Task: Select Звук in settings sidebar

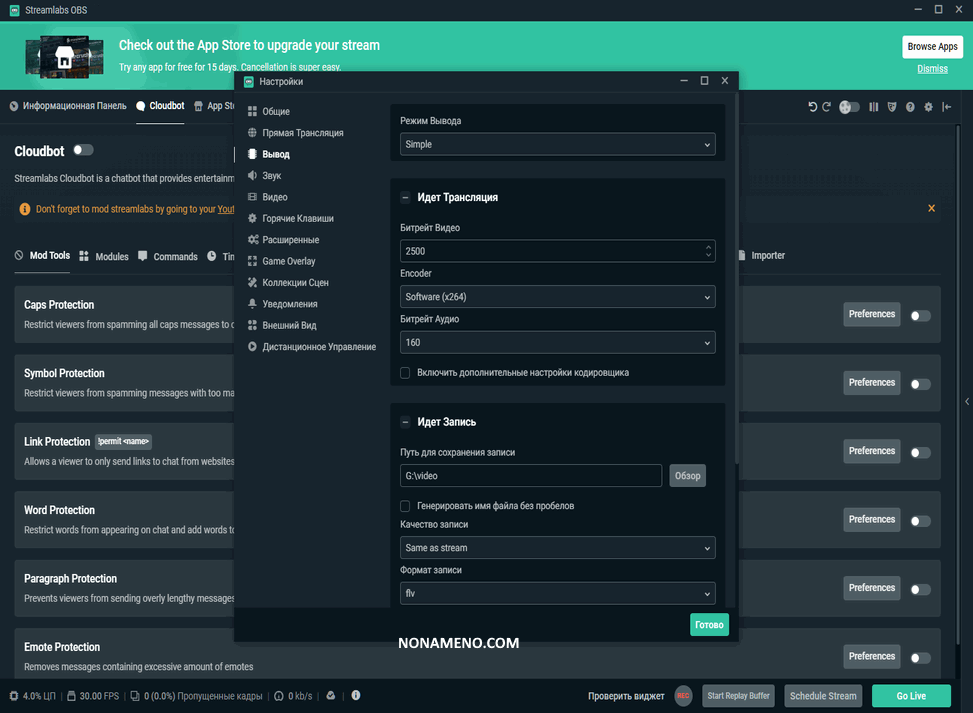Action: (x=271, y=176)
